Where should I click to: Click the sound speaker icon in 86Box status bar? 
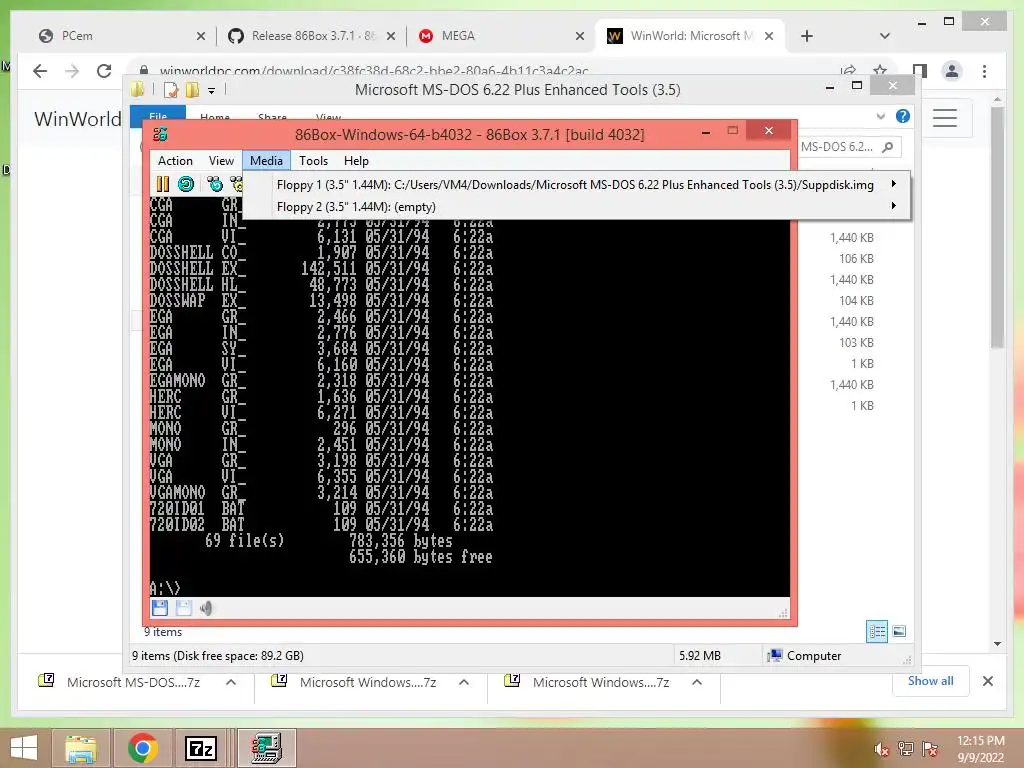pos(206,609)
